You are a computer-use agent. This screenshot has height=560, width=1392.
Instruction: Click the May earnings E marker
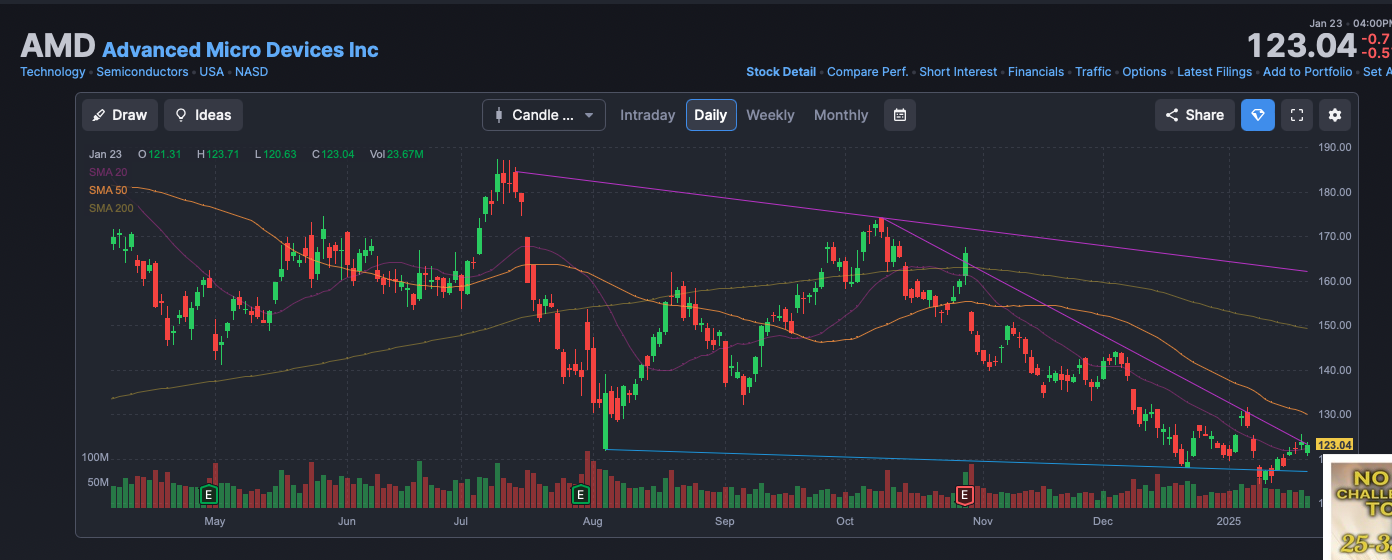tap(209, 494)
